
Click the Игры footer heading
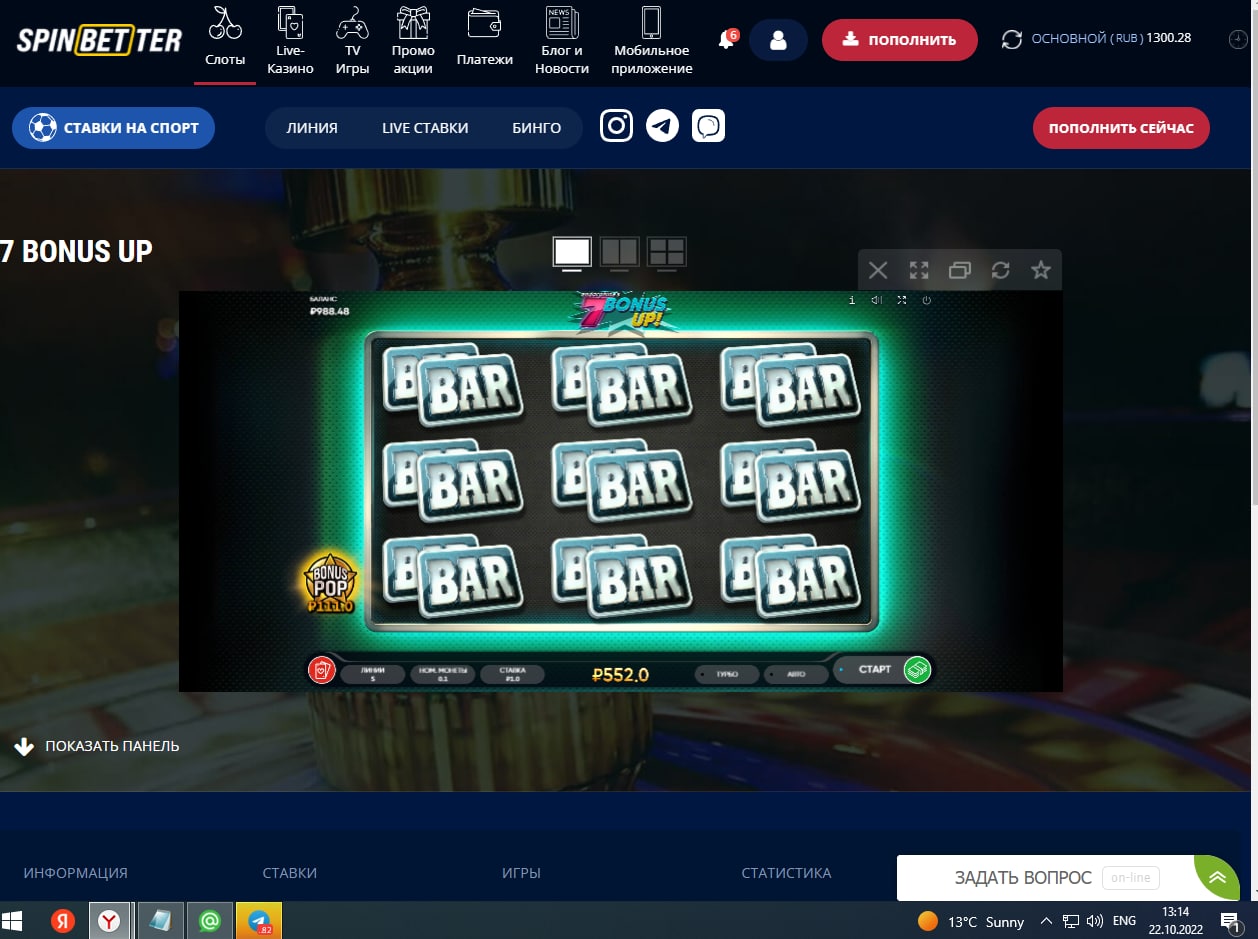coord(521,873)
